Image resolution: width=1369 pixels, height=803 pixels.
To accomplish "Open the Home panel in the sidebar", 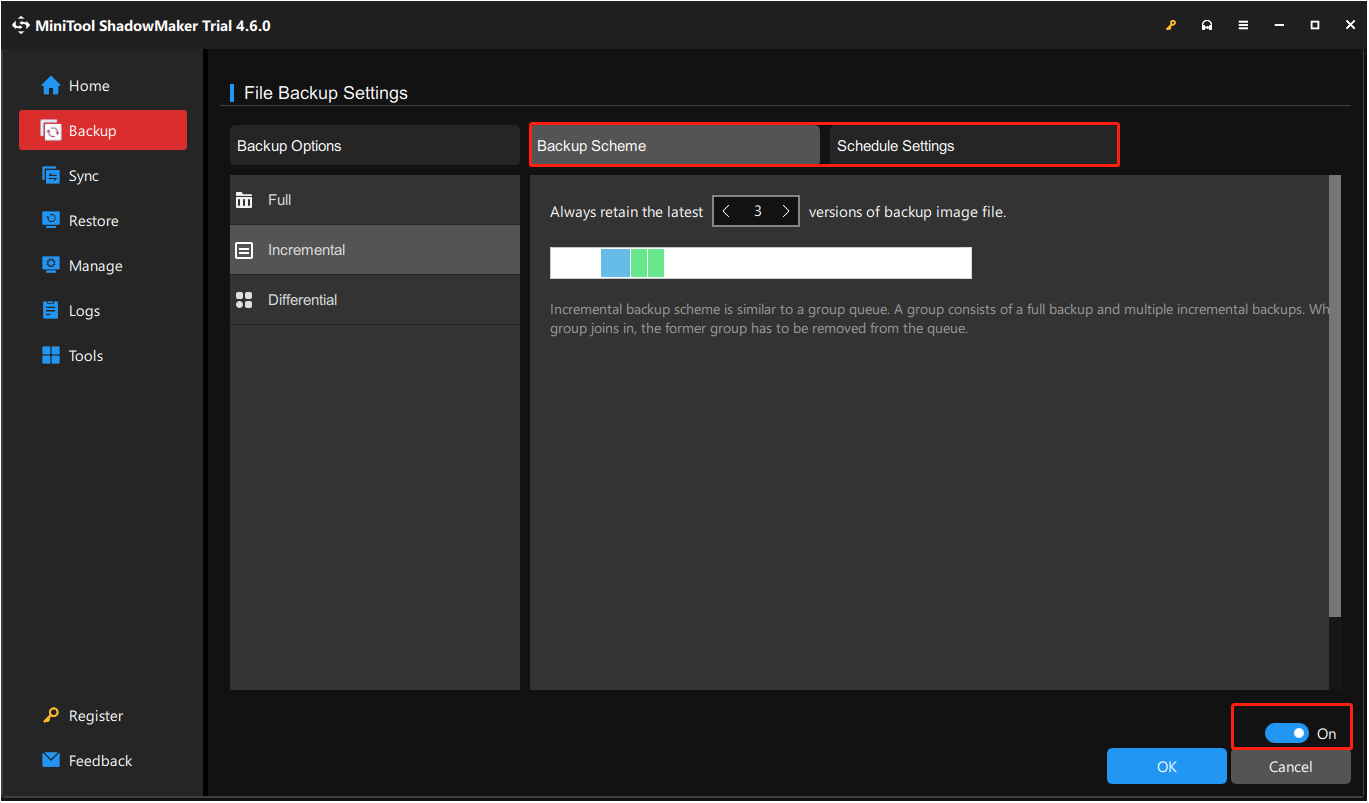I will point(86,85).
